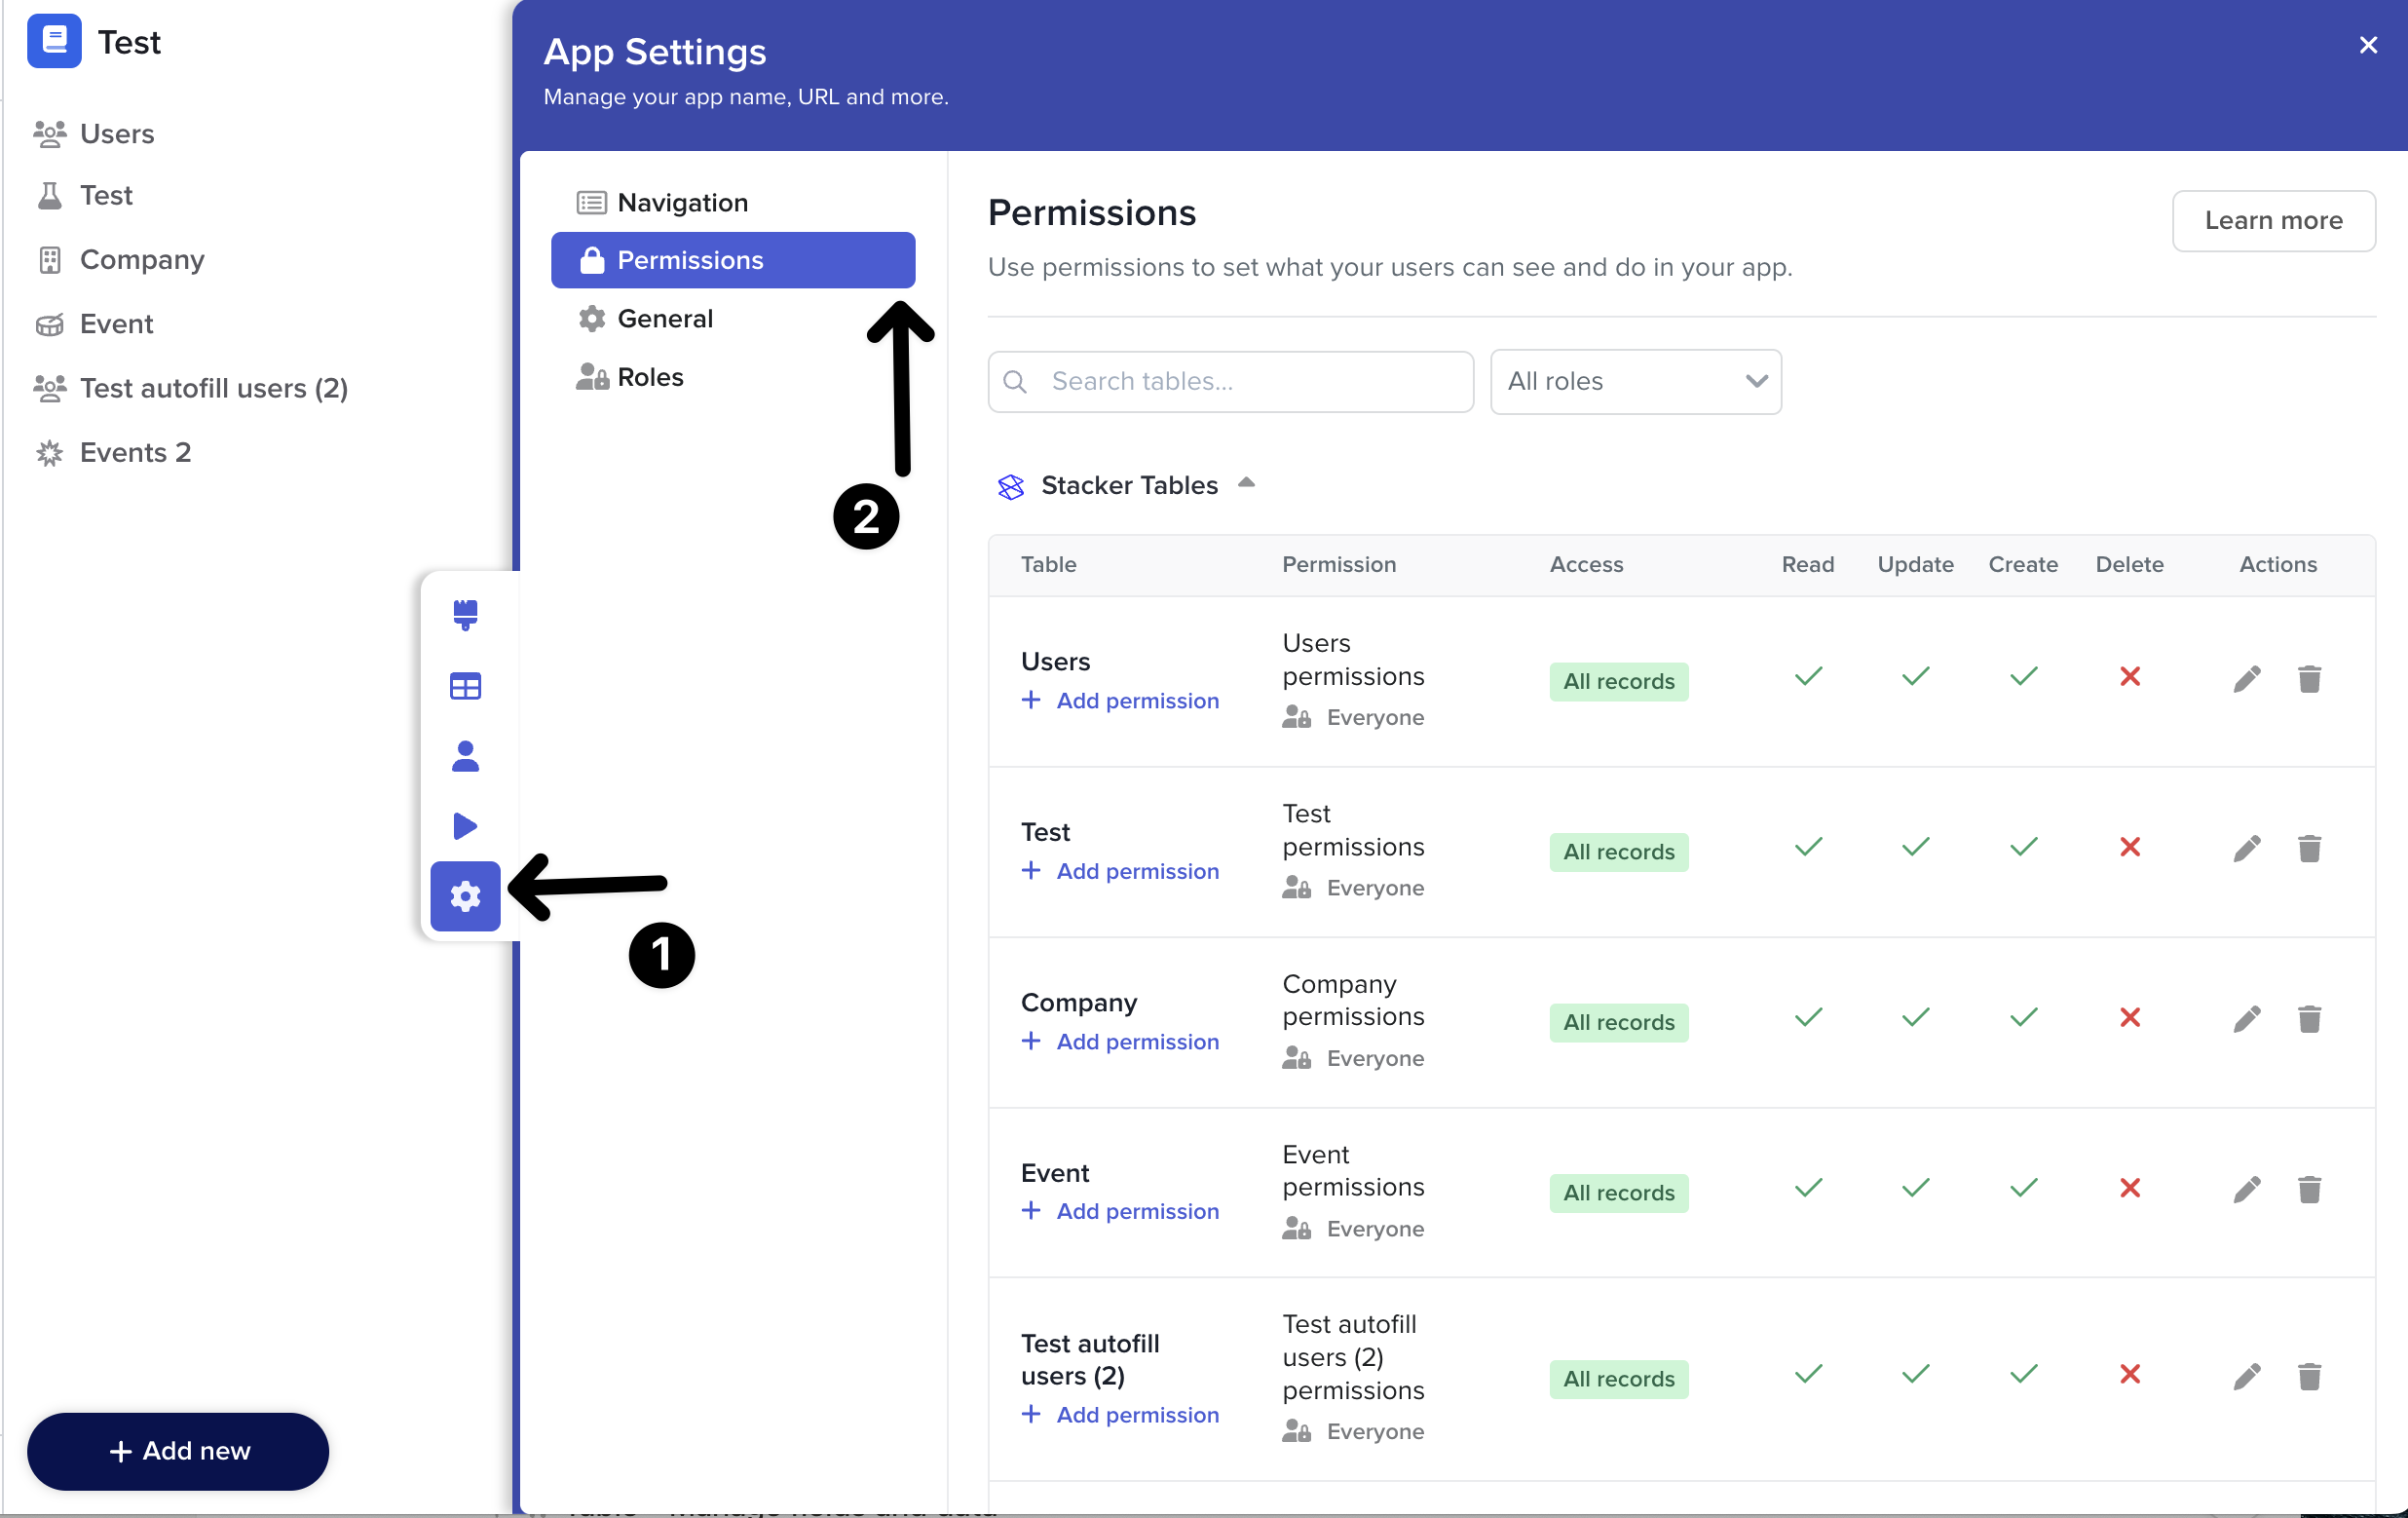The image size is (2408, 1518).
Task: Click trash icon for Event permissions
Action: click(x=2309, y=1190)
